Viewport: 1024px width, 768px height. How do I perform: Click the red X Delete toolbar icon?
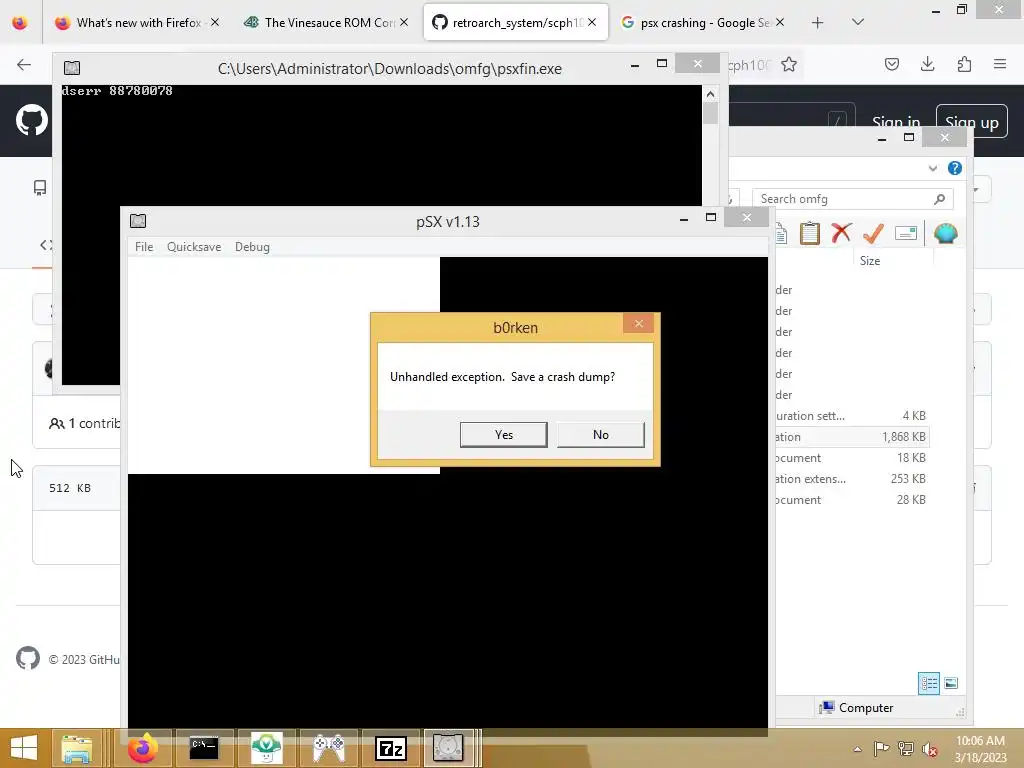click(x=841, y=233)
